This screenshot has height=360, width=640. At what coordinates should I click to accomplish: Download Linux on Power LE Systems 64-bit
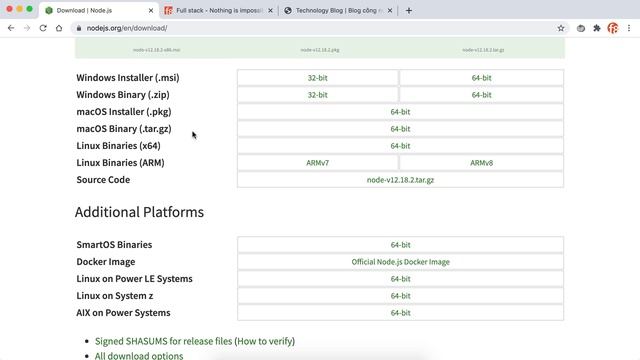(x=400, y=279)
